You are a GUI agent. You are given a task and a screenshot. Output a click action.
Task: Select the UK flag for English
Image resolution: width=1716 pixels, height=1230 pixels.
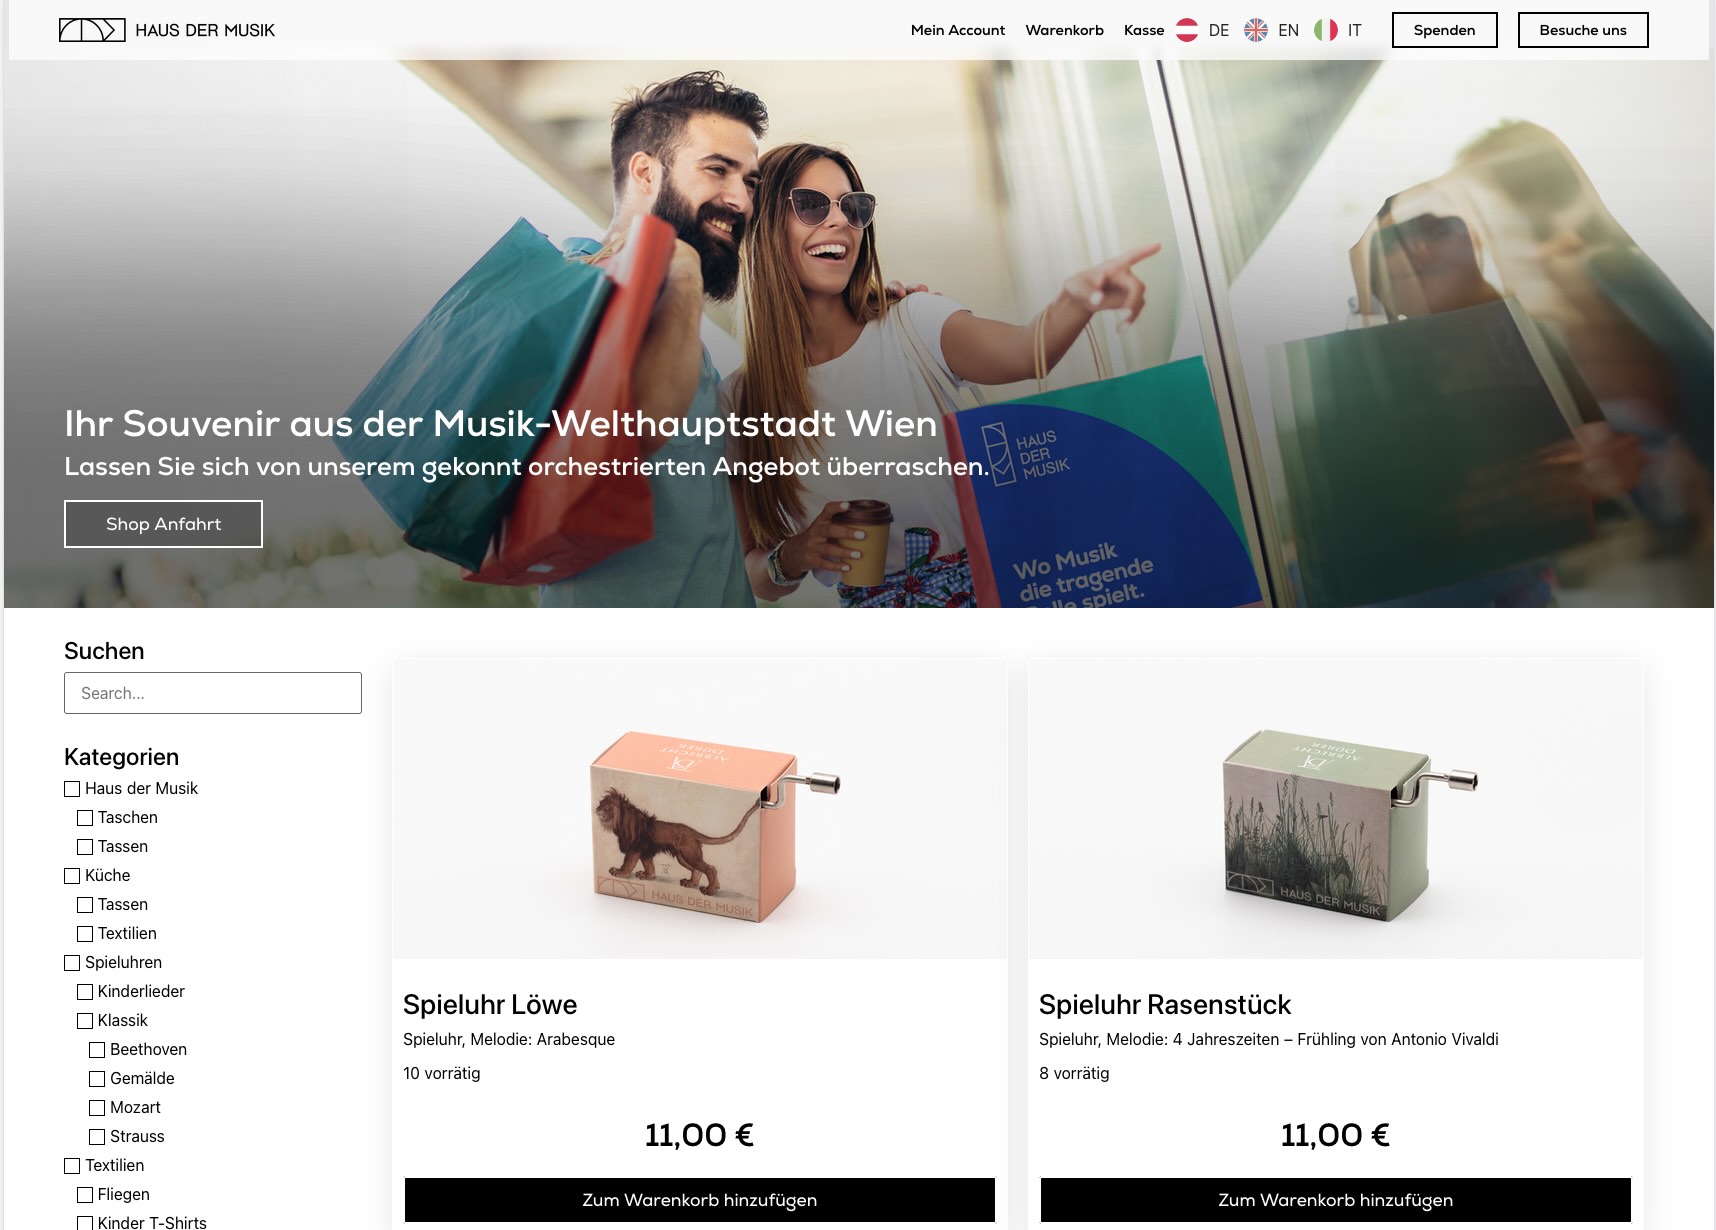tap(1256, 30)
